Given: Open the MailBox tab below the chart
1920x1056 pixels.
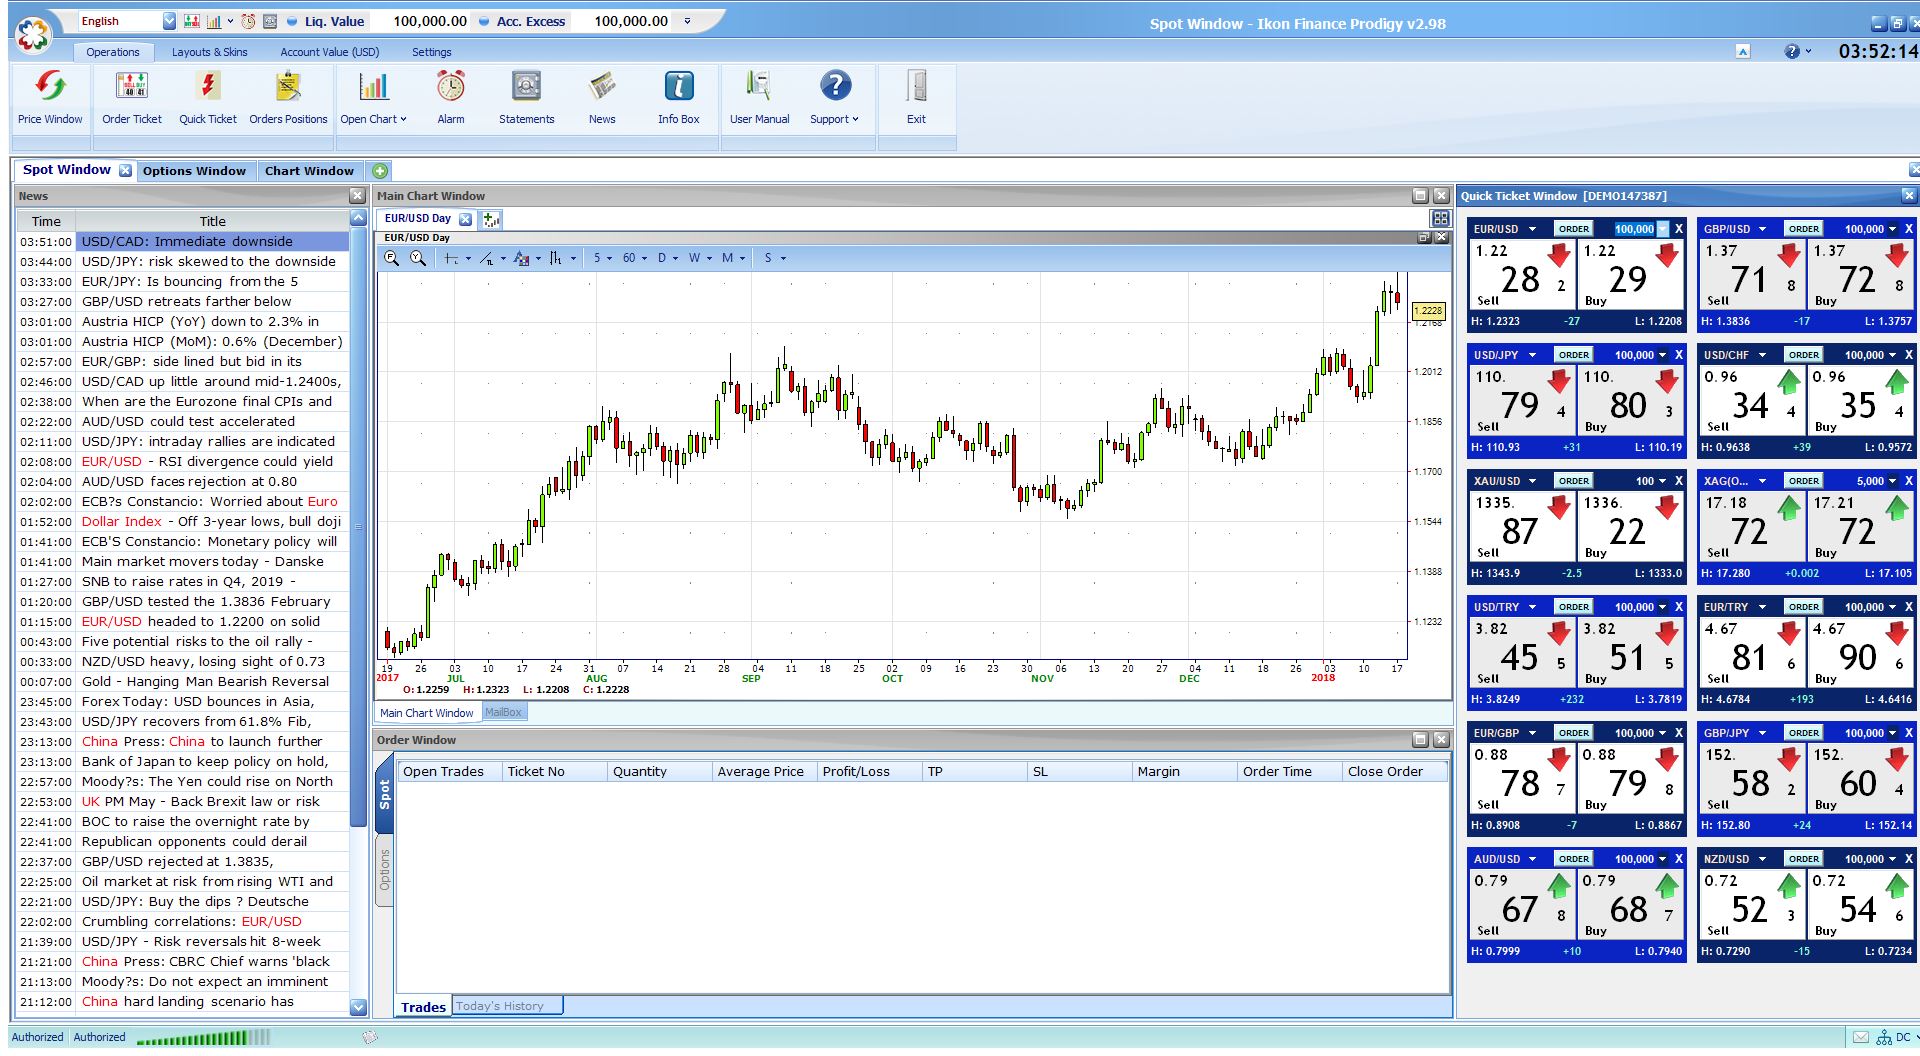Looking at the screenshot, I should 503,713.
